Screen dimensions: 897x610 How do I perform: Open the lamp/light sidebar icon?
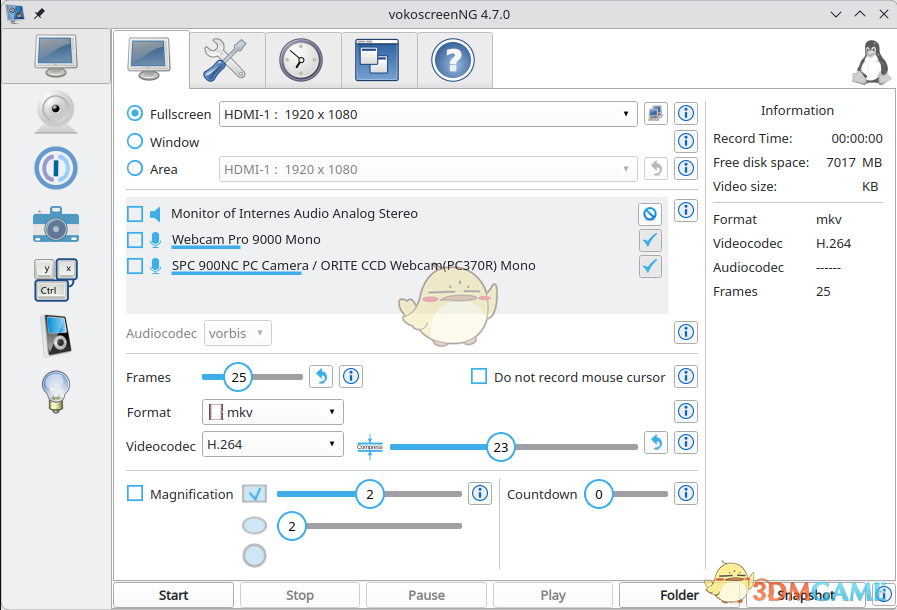tap(55, 391)
